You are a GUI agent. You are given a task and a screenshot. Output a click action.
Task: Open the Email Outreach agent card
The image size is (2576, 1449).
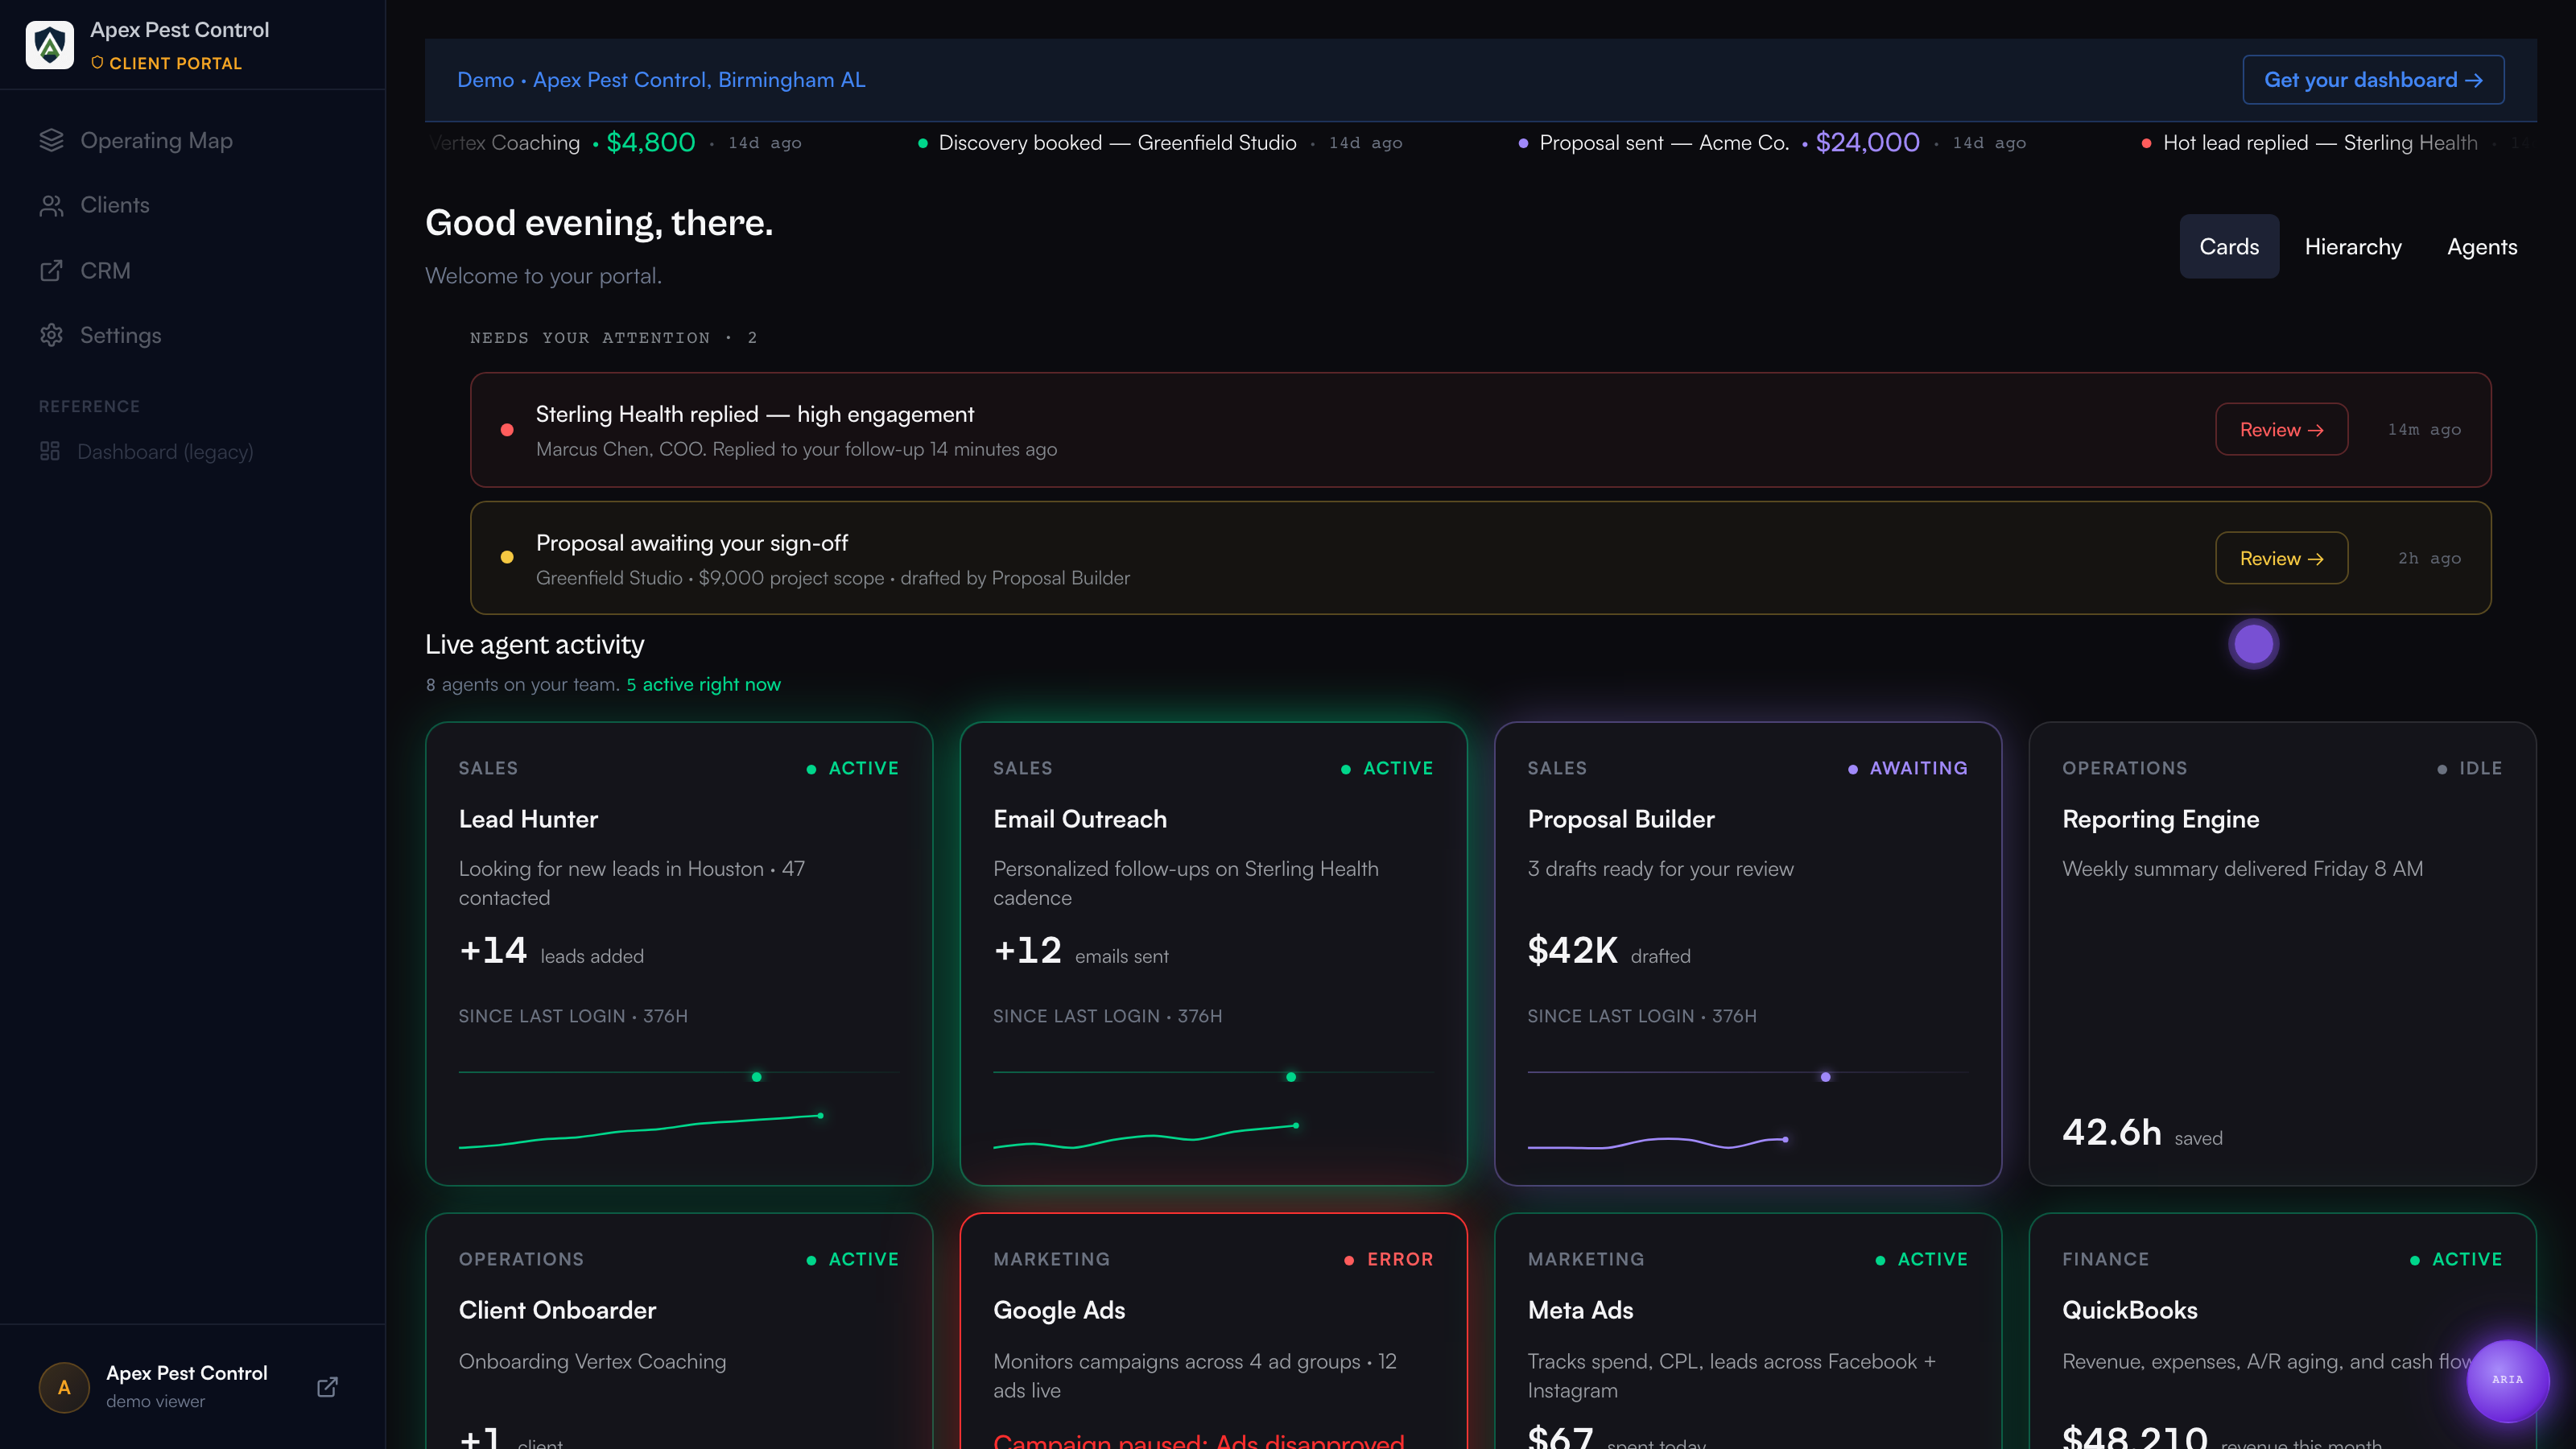pyautogui.click(x=1213, y=954)
